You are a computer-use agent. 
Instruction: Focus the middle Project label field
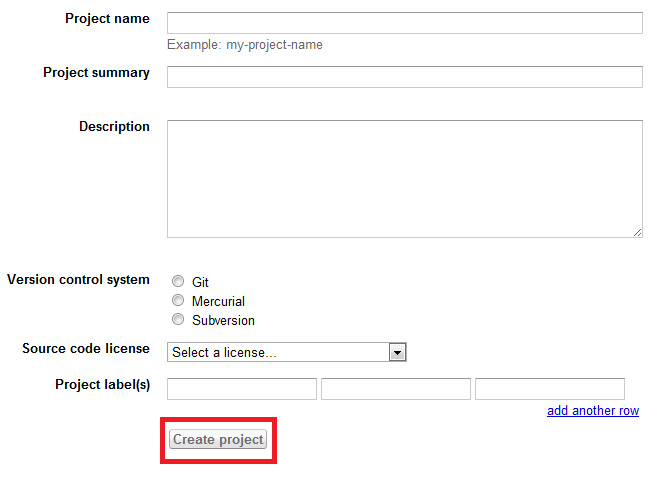[396, 389]
